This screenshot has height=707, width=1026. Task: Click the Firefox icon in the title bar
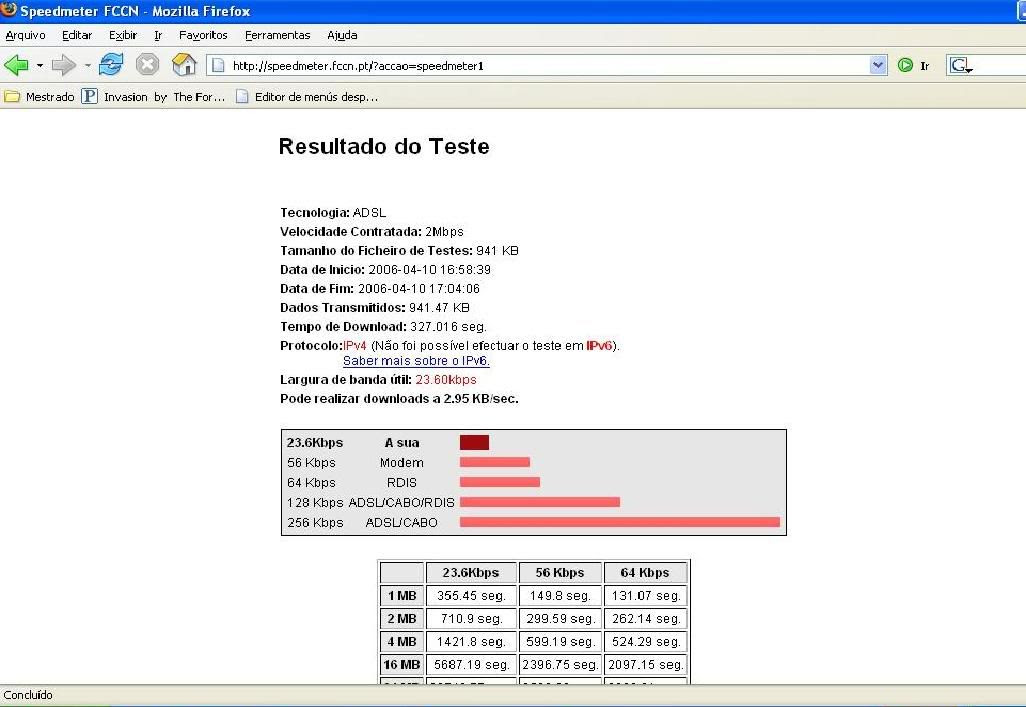point(9,10)
